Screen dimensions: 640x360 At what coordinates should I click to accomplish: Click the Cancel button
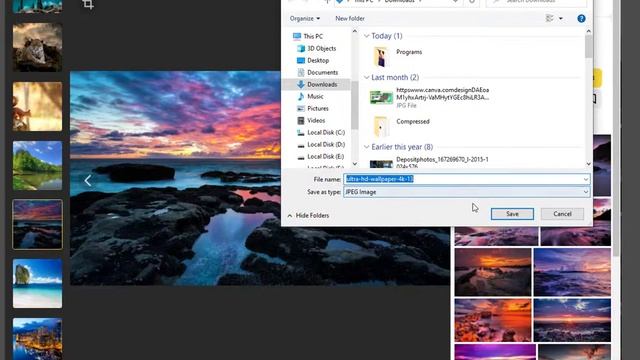(562, 214)
